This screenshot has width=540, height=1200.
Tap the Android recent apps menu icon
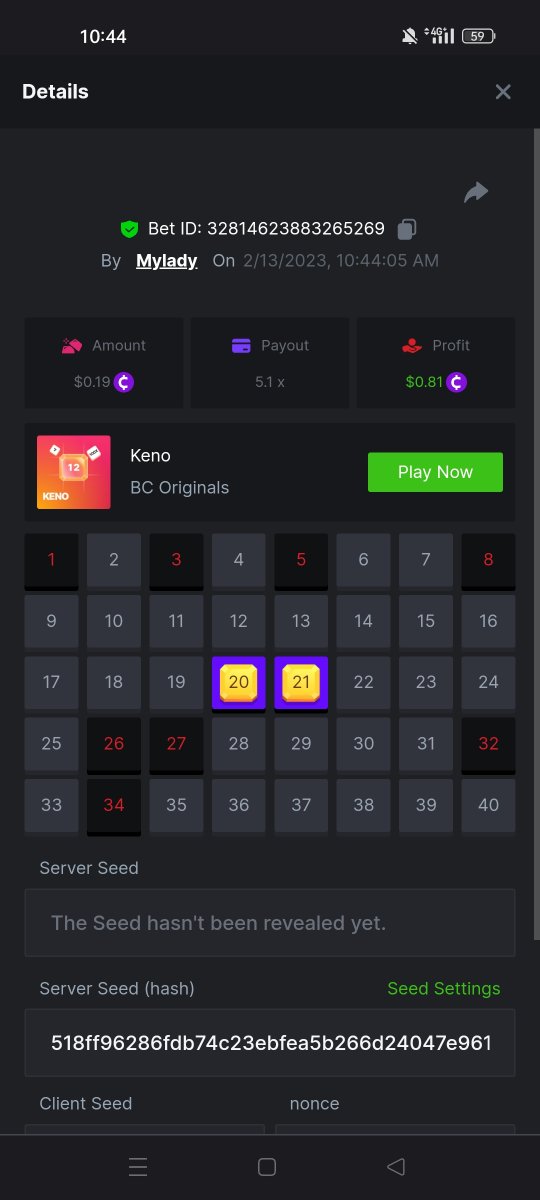[x=138, y=1167]
